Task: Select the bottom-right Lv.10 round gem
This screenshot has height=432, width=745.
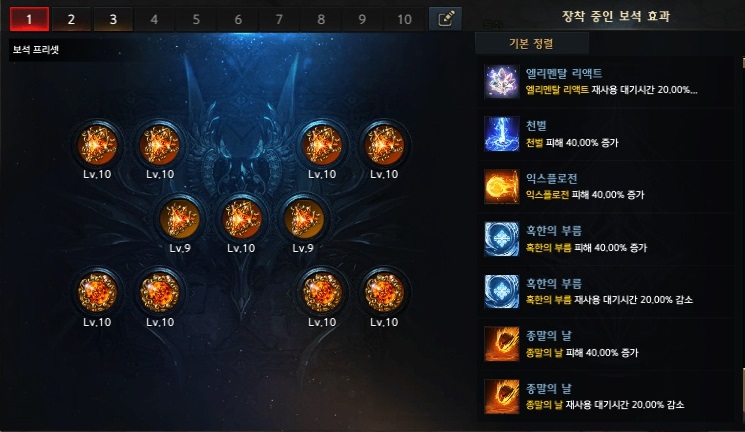Action: (384, 292)
